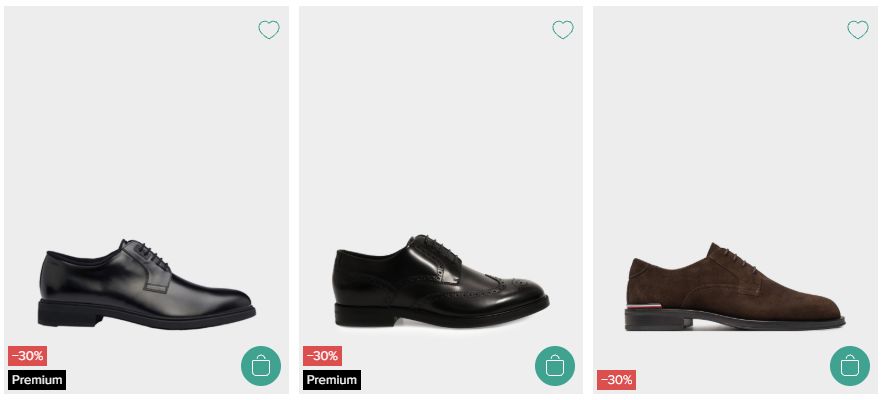View the brown suede derby shoe photo
The image size is (886, 400).
click(735, 287)
